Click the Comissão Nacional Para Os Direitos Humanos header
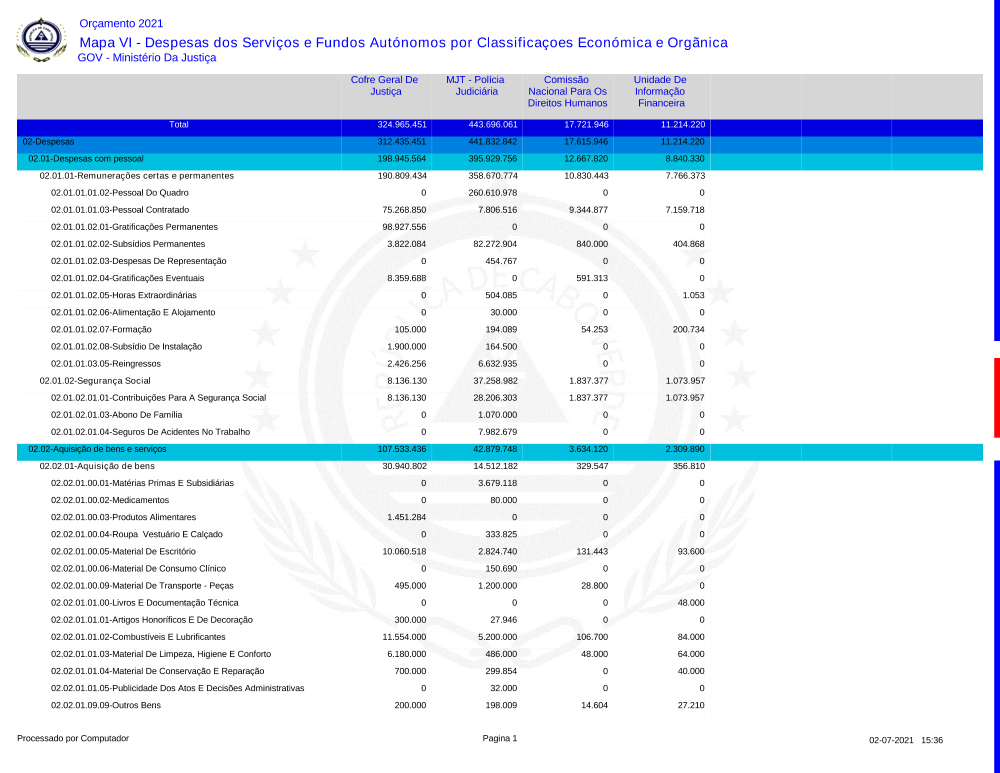Screen dimensions: 1000x773 (567, 91)
